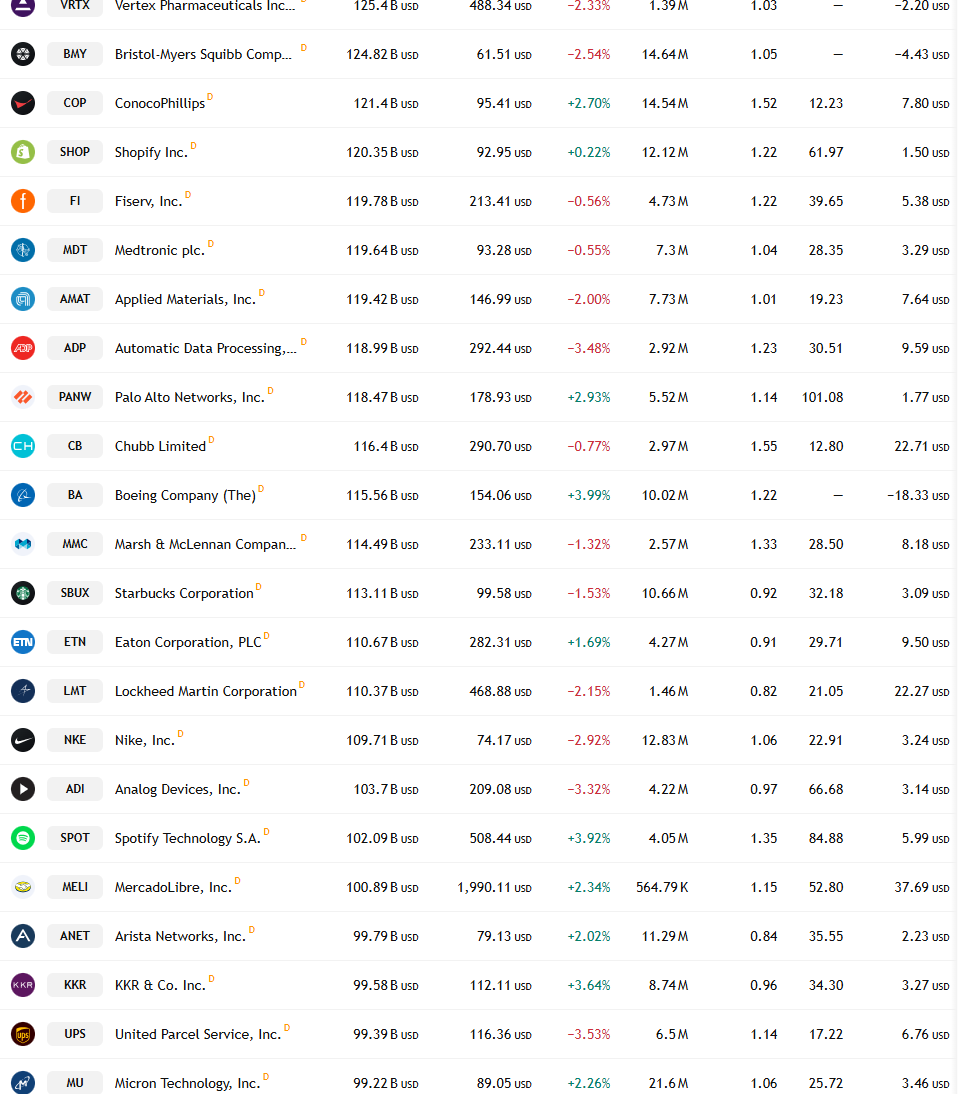Open Spotify Technology S.A. link
Viewport: 958px width, 1094px height.
tap(188, 839)
